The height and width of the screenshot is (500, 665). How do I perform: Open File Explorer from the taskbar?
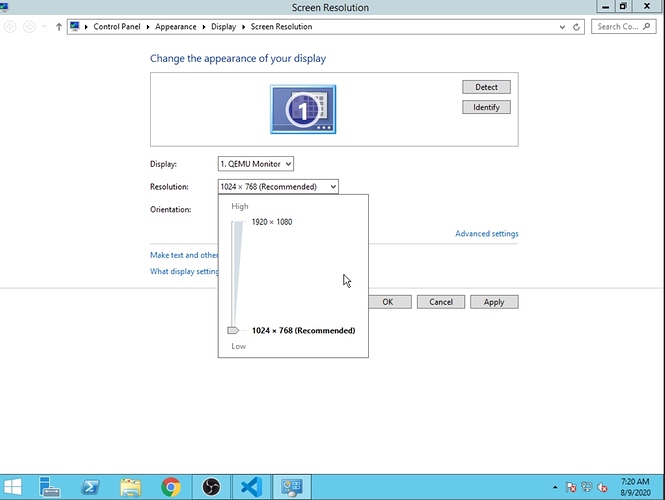(130, 486)
